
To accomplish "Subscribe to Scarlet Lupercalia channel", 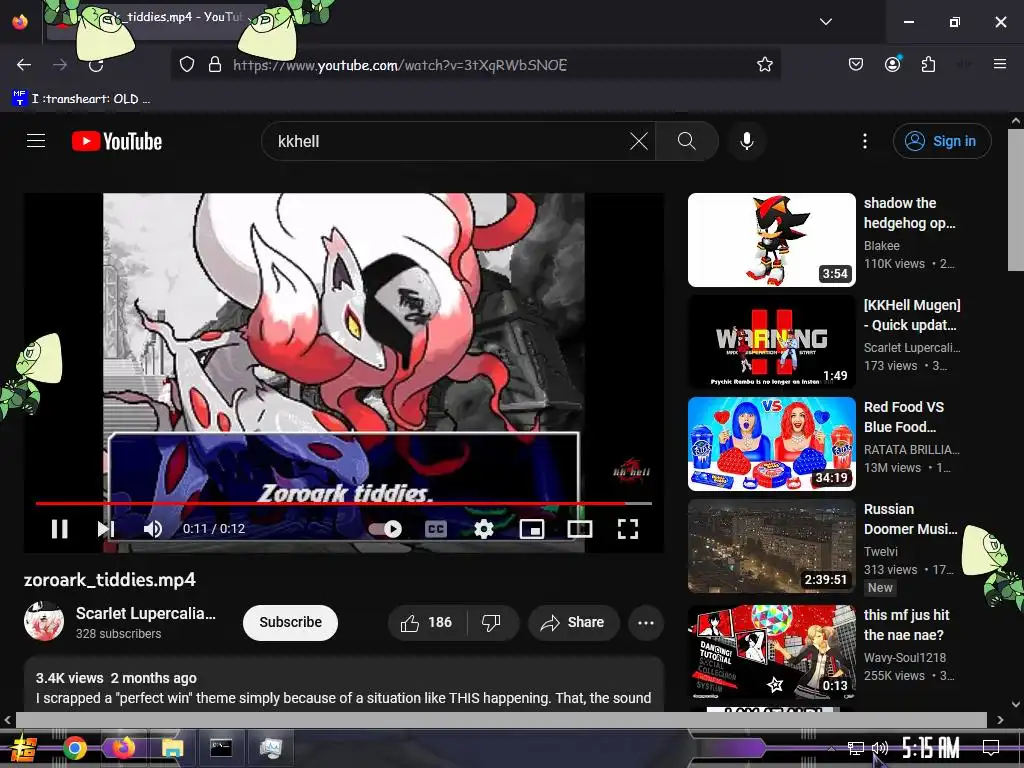I will click(x=291, y=622).
